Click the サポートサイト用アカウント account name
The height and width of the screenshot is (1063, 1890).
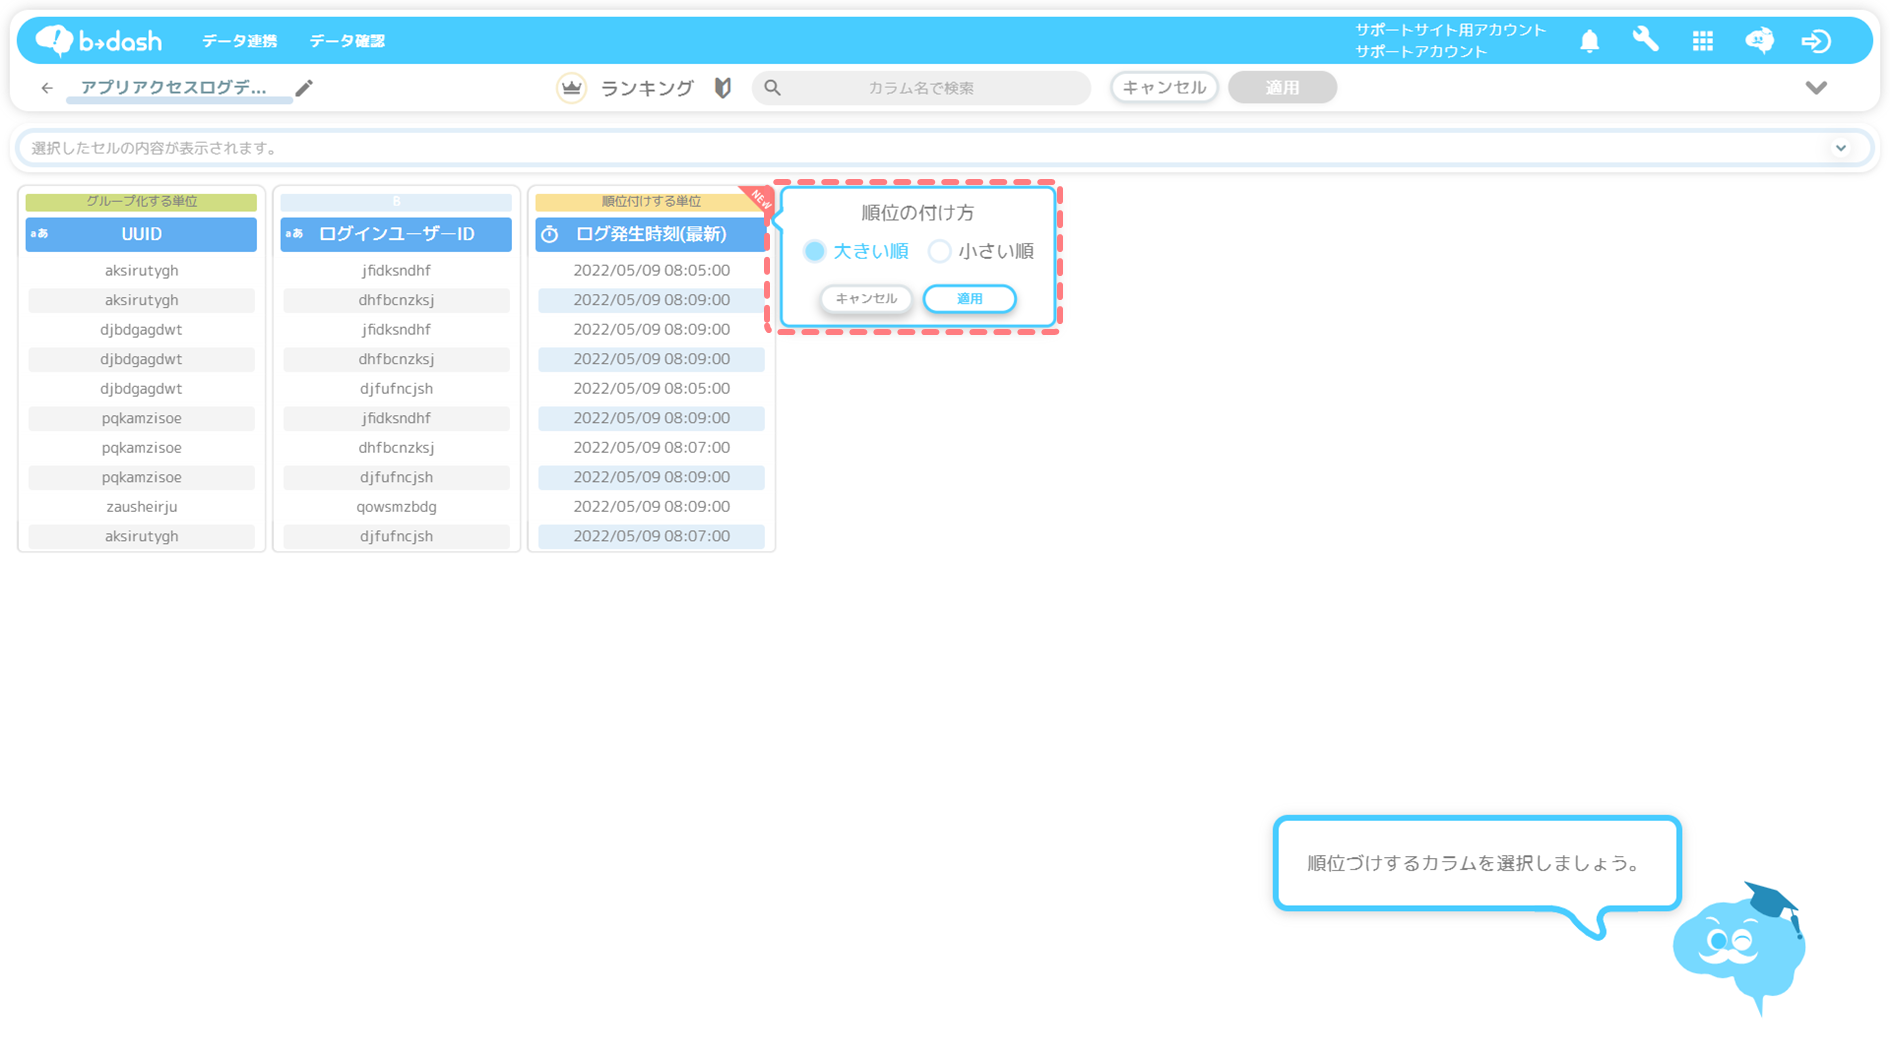[1450, 30]
